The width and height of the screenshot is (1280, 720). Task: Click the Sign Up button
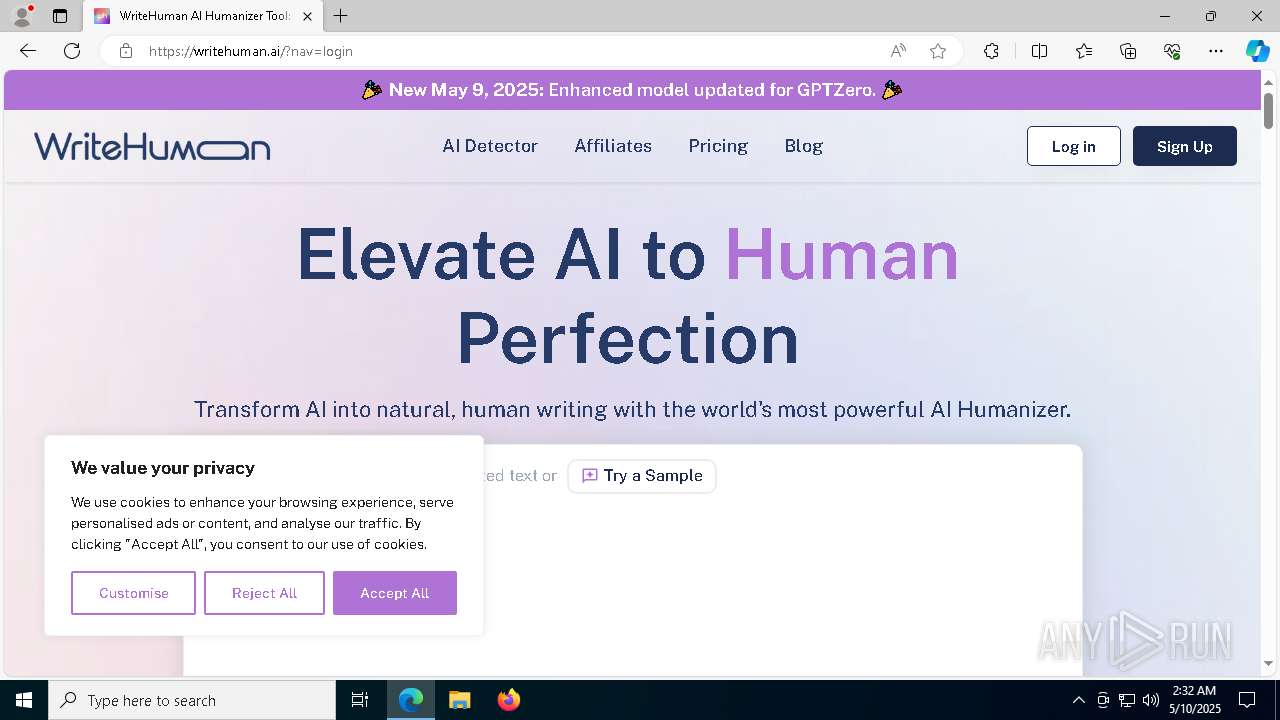pos(1184,146)
